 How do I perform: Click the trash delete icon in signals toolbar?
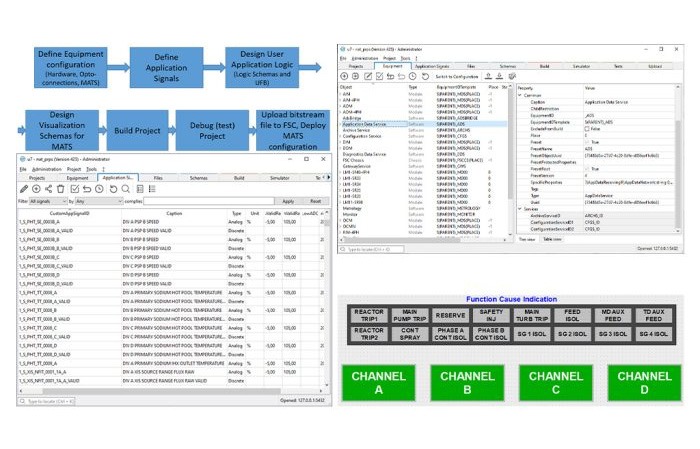(x=60, y=188)
